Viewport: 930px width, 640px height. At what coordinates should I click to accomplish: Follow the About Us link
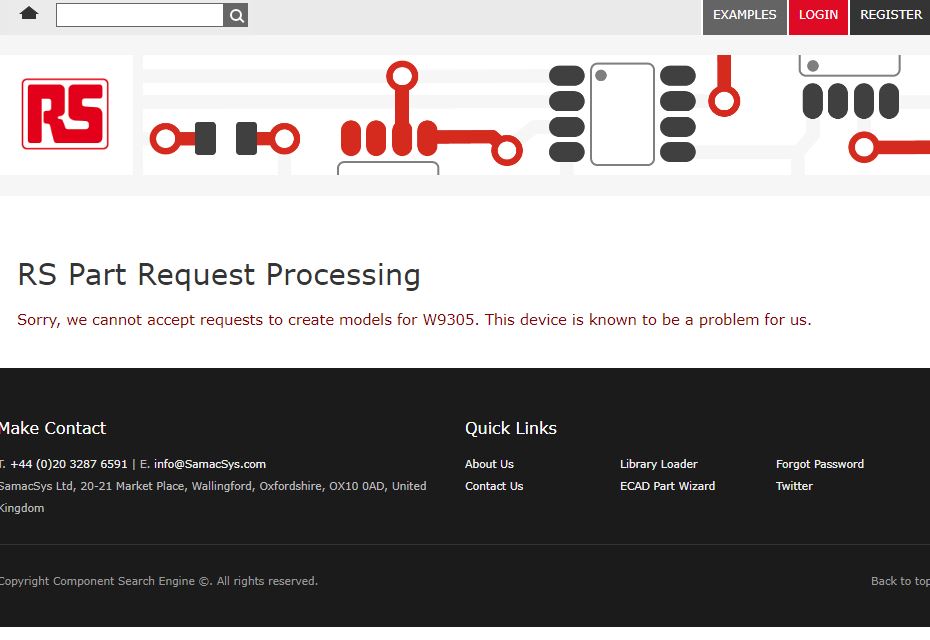489,464
